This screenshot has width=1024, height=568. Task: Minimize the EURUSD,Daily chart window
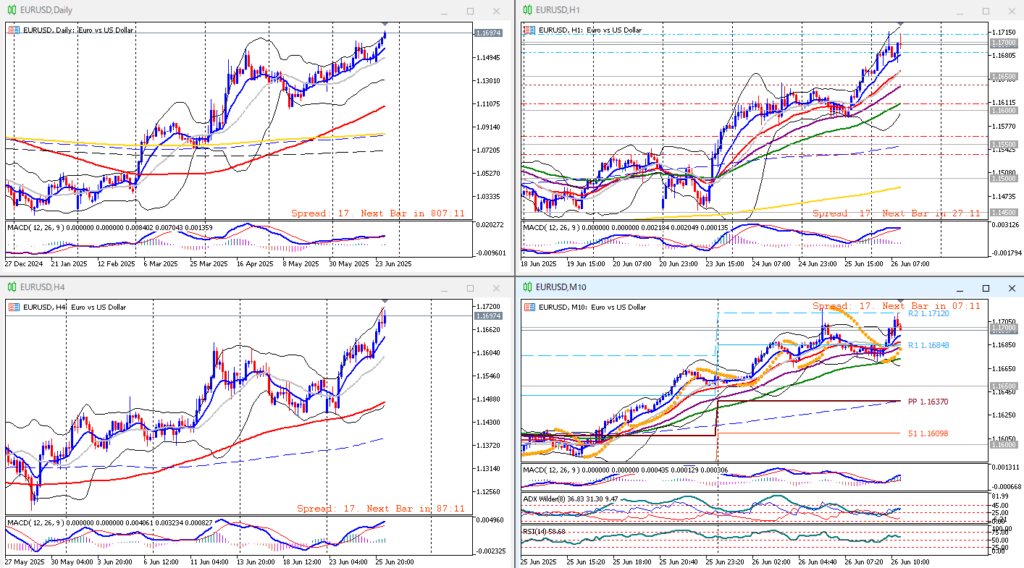(444, 11)
